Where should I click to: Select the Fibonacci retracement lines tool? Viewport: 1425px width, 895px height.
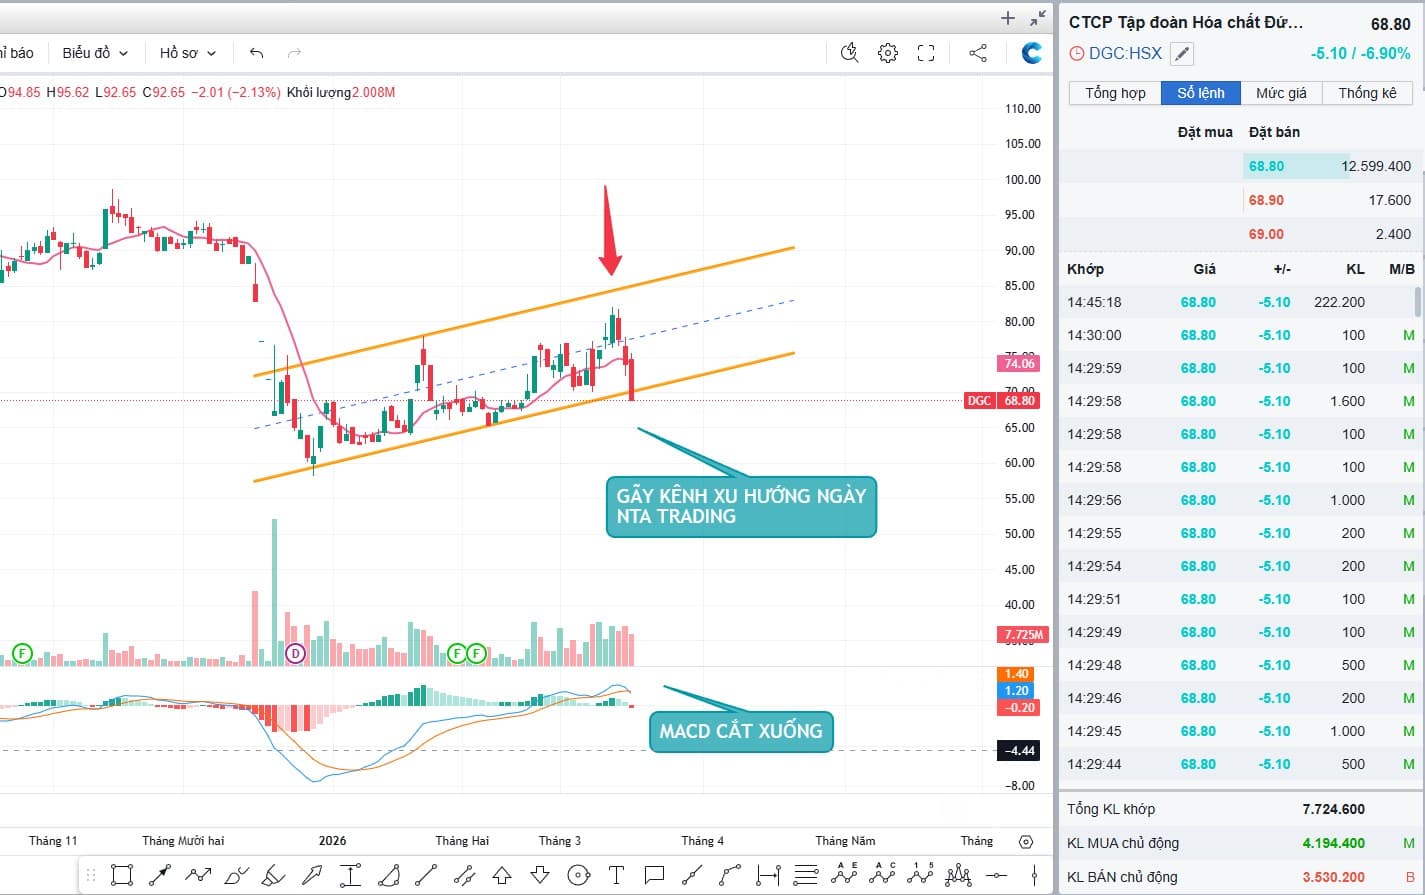pos(806,876)
